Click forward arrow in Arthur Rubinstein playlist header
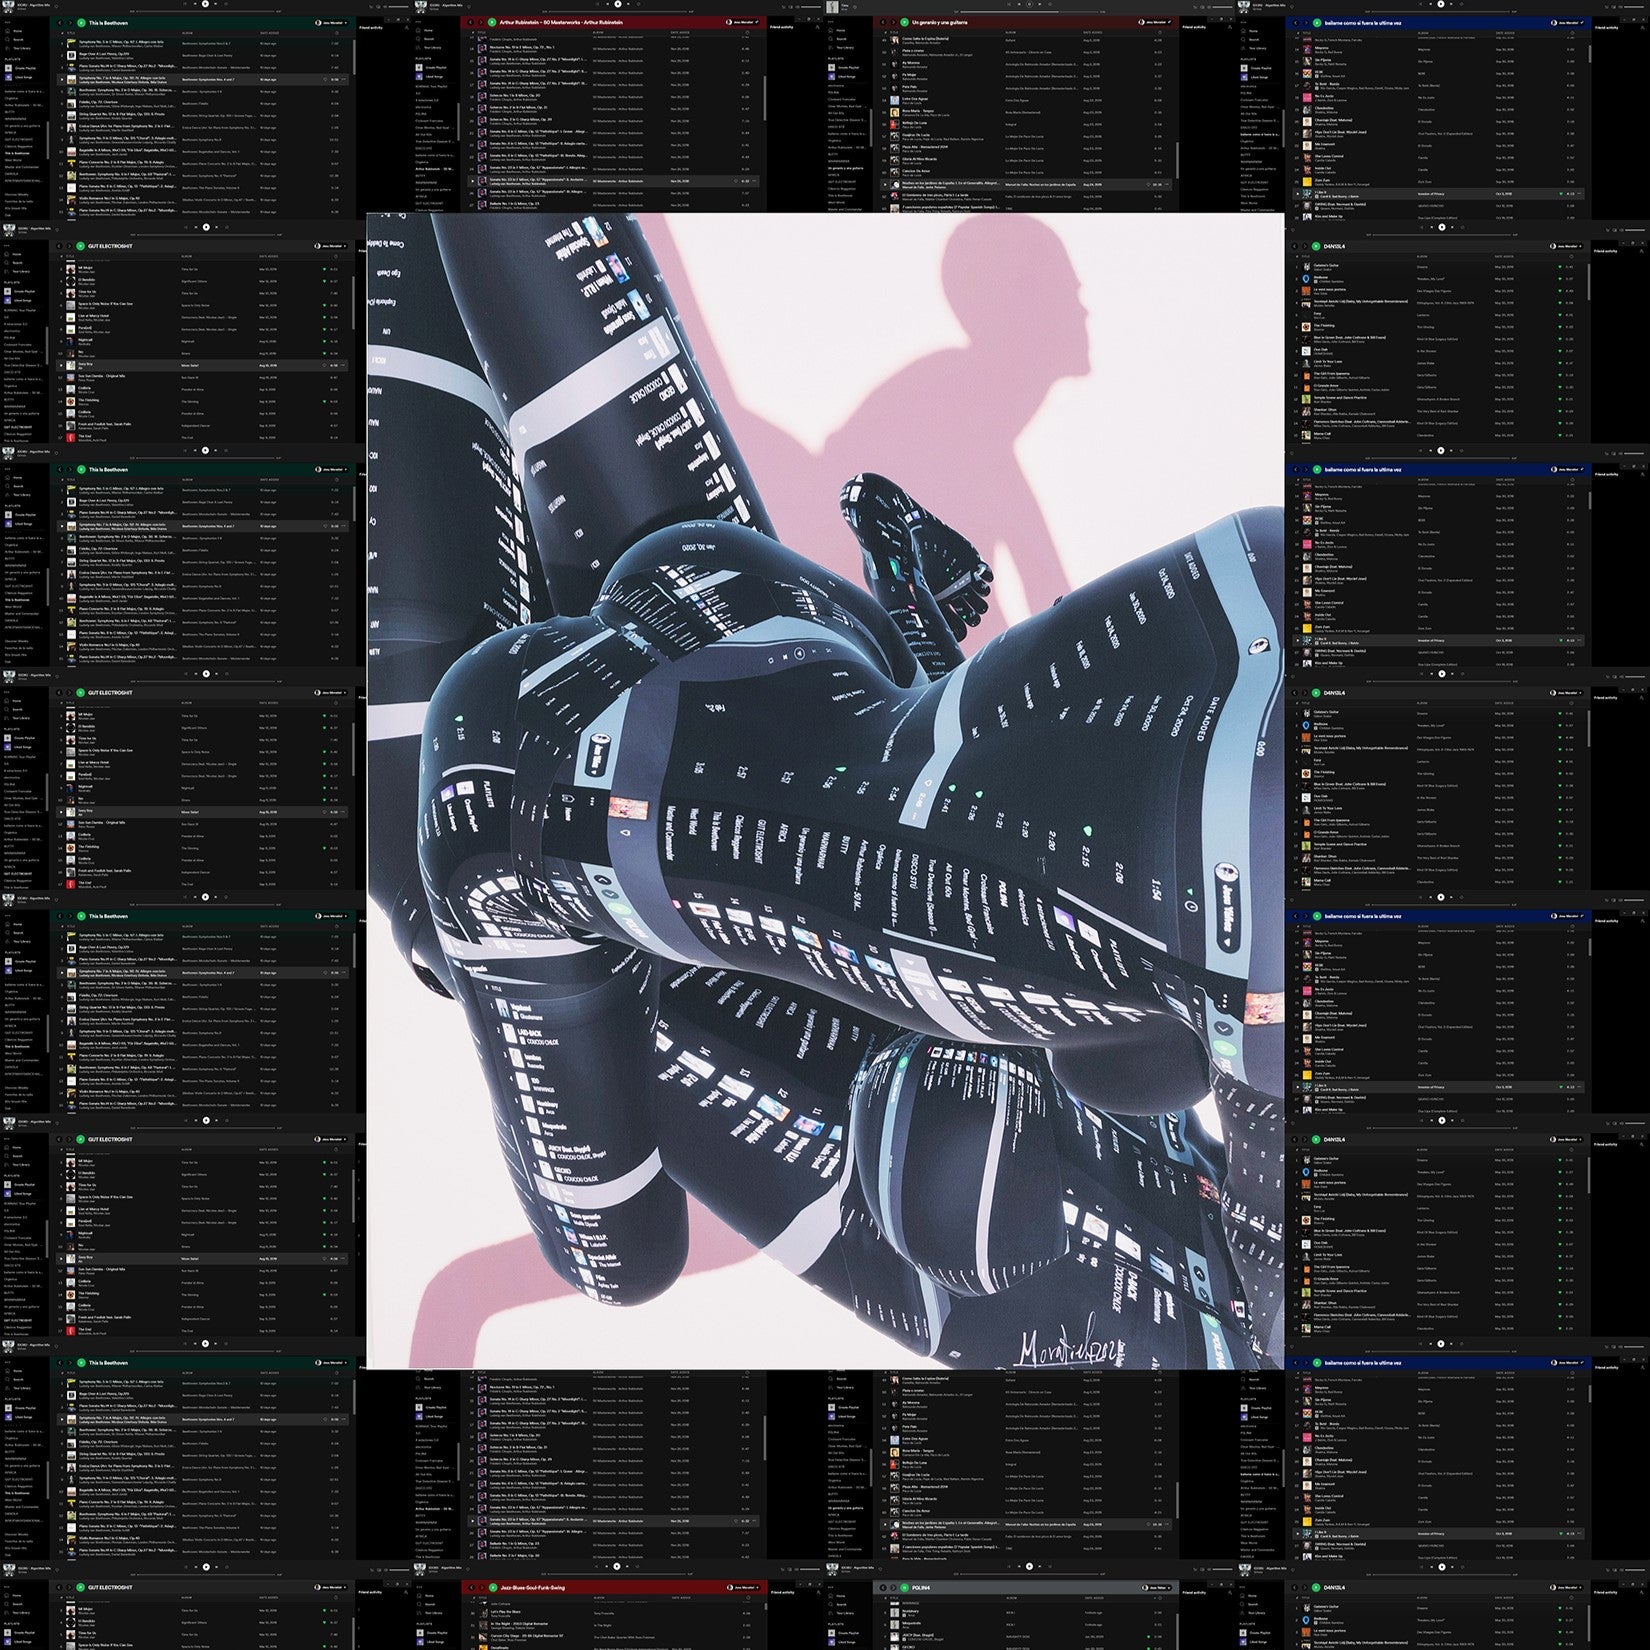The width and height of the screenshot is (1650, 1650). (x=481, y=21)
